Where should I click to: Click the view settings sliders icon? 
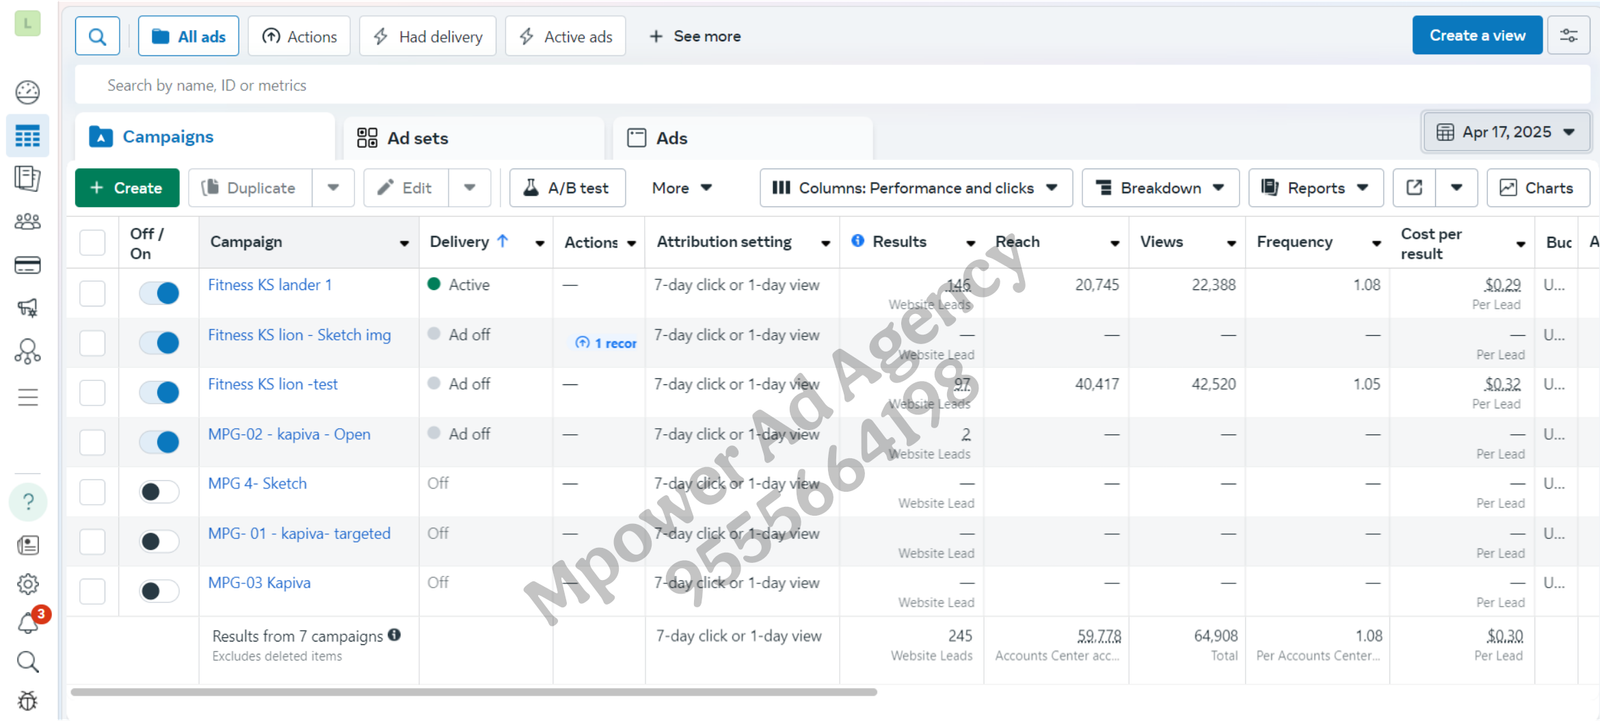click(1568, 36)
